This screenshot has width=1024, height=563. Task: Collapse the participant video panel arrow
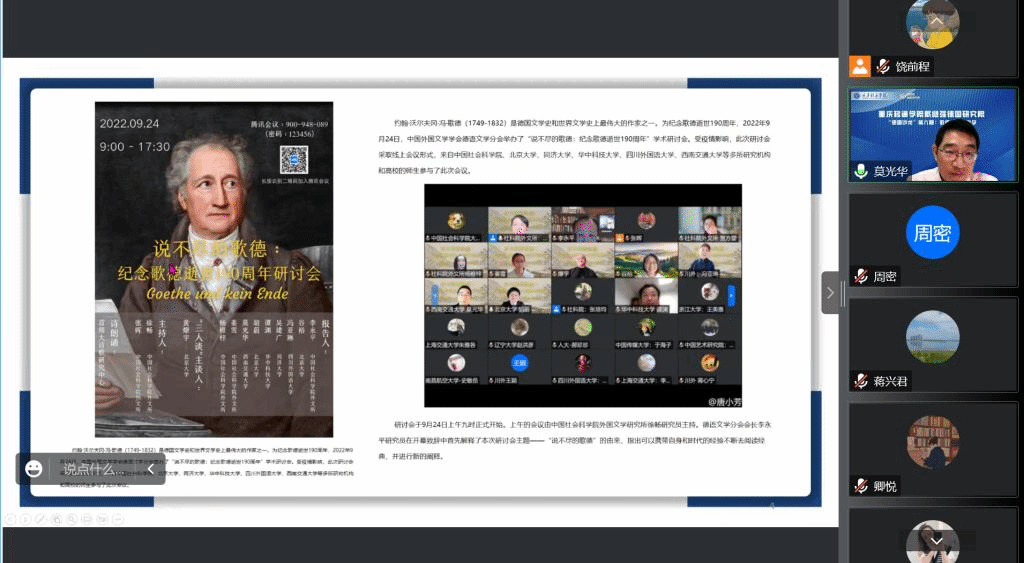coord(830,293)
